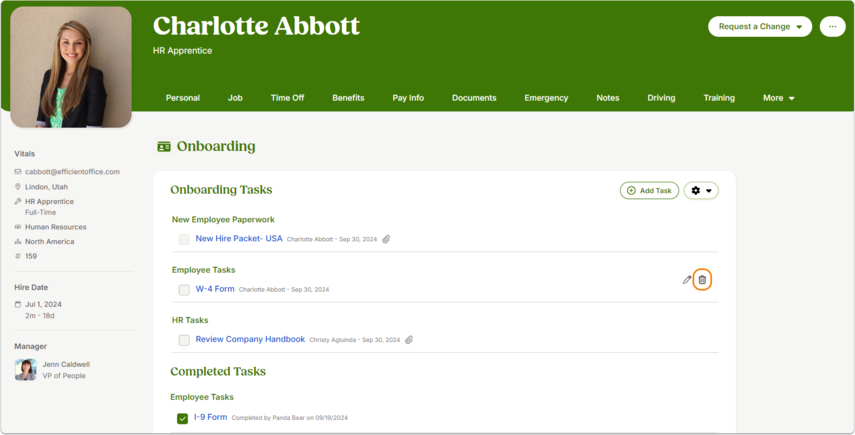855x435 pixels.
Task: Open the gear settings dropdown in Onboarding Tasks
Action: (701, 191)
